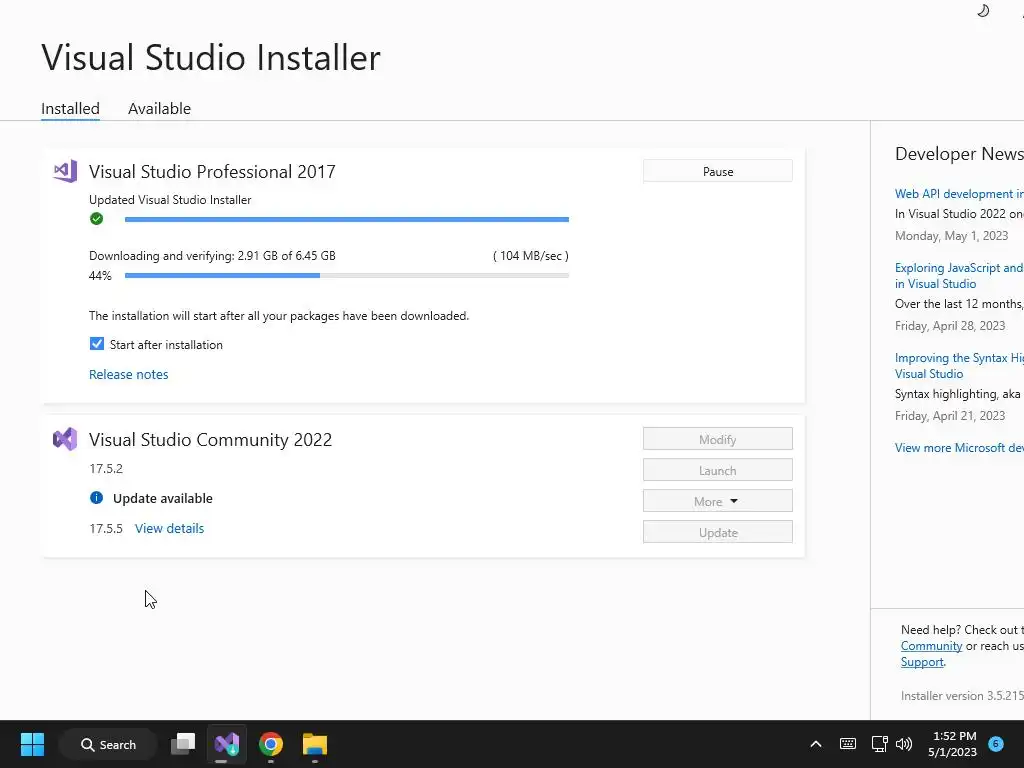Open the Windows Start menu
The image size is (1024, 768).
pyautogui.click(x=32, y=744)
